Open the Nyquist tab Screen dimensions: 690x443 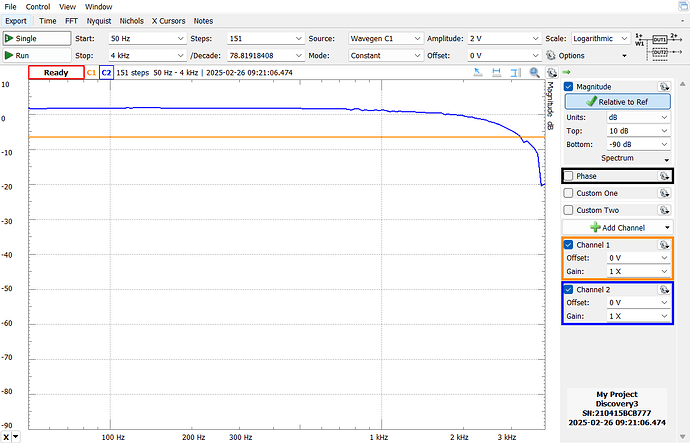tap(99, 20)
